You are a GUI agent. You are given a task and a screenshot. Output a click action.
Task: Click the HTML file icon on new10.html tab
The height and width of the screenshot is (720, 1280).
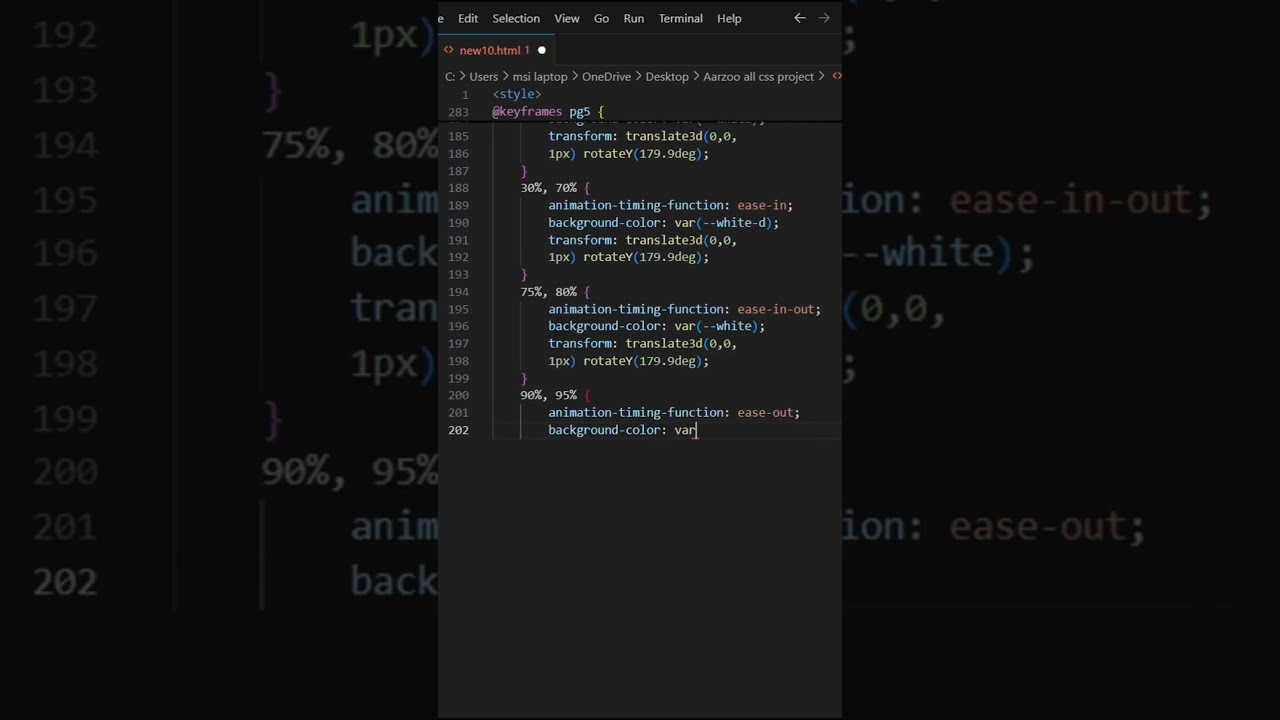point(449,50)
